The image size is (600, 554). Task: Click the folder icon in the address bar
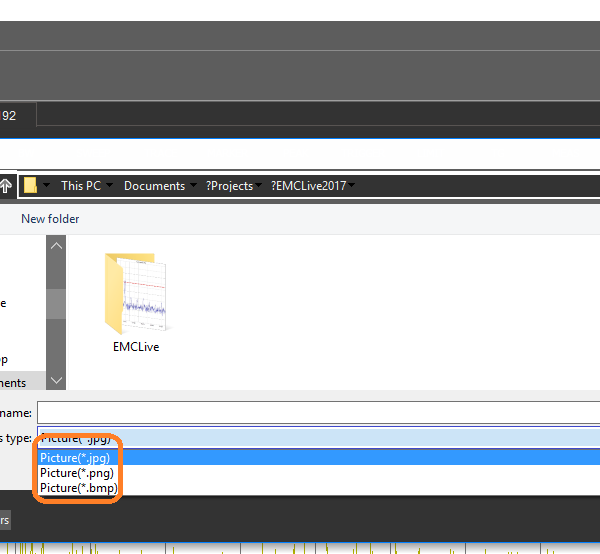pos(31,186)
